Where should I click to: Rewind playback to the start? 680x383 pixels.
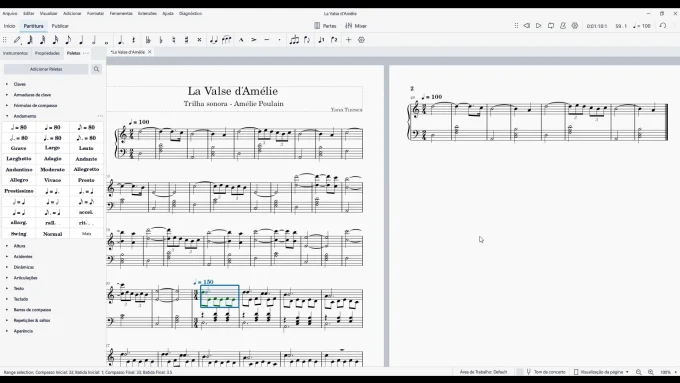(x=526, y=26)
